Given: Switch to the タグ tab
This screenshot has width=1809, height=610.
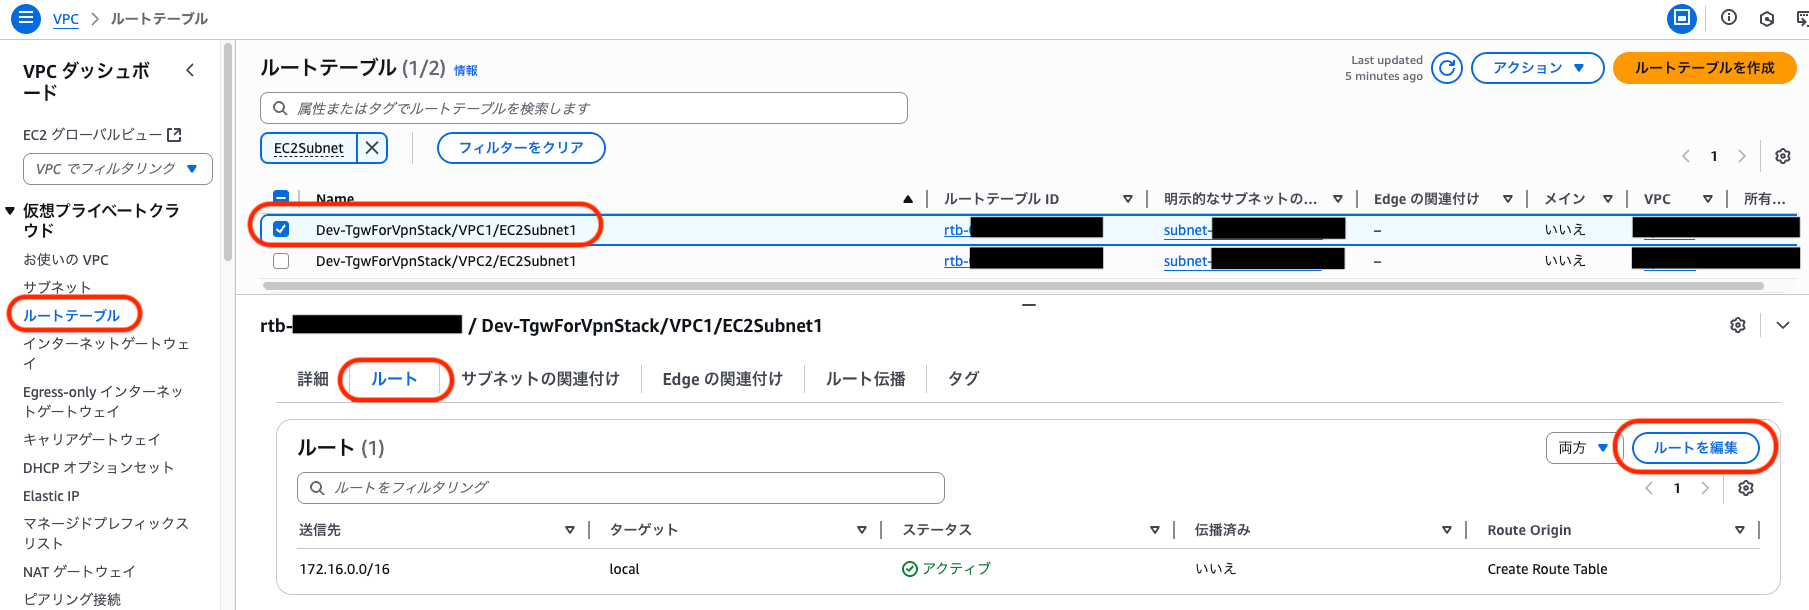Looking at the screenshot, I should pos(963,379).
